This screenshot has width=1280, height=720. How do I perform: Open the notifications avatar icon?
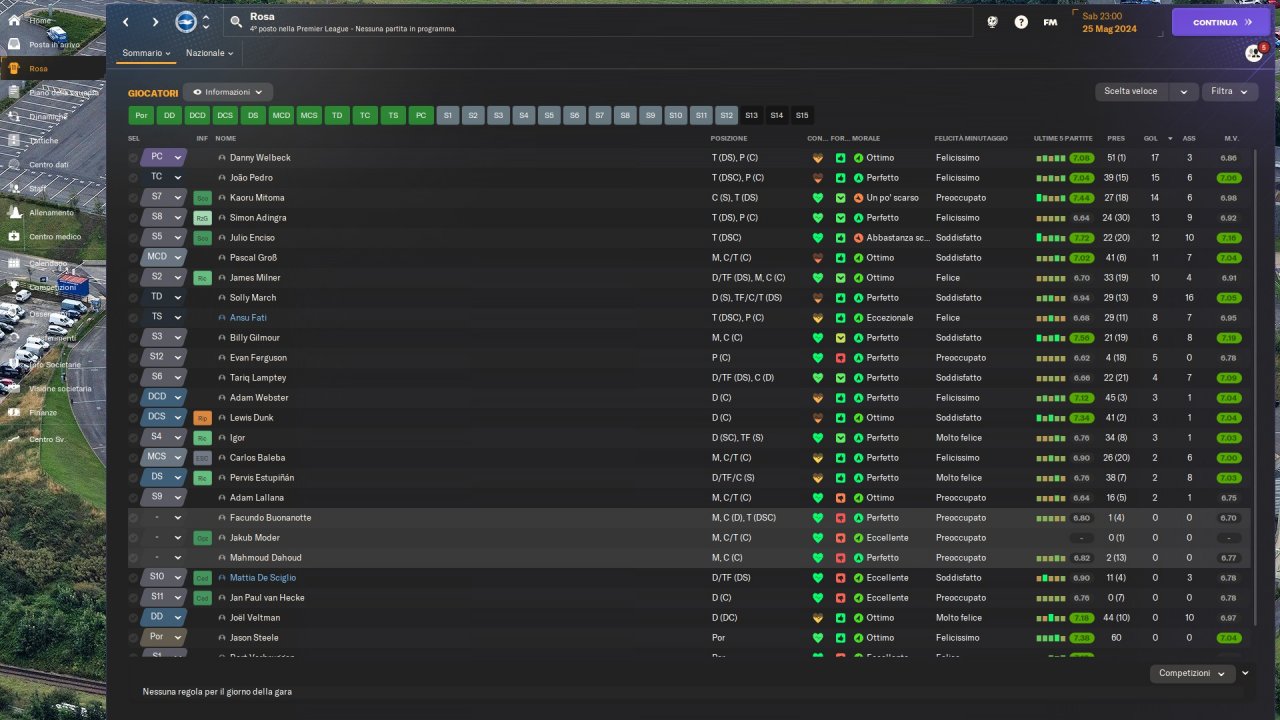pyautogui.click(x=1254, y=53)
